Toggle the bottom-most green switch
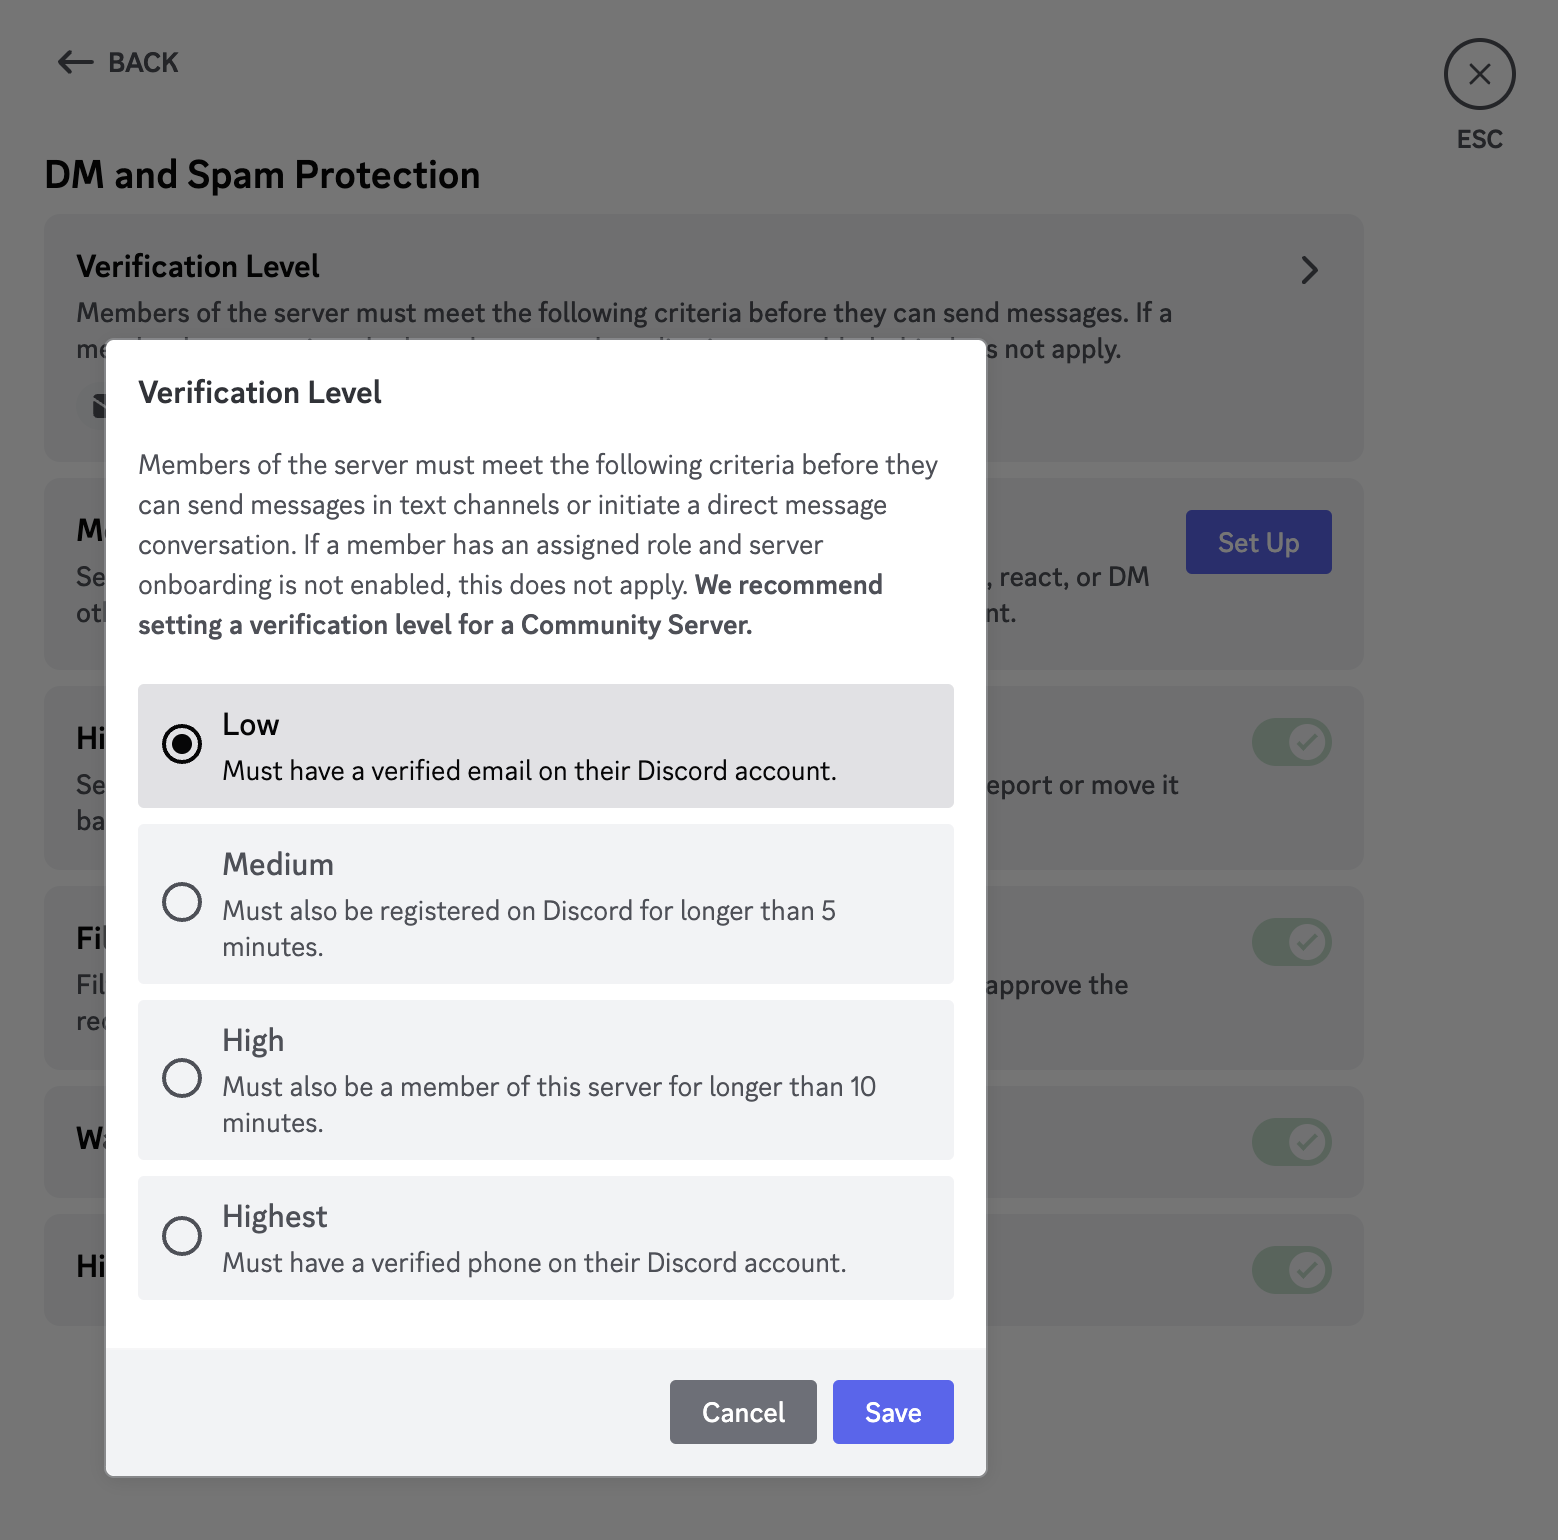 (1292, 1270)
